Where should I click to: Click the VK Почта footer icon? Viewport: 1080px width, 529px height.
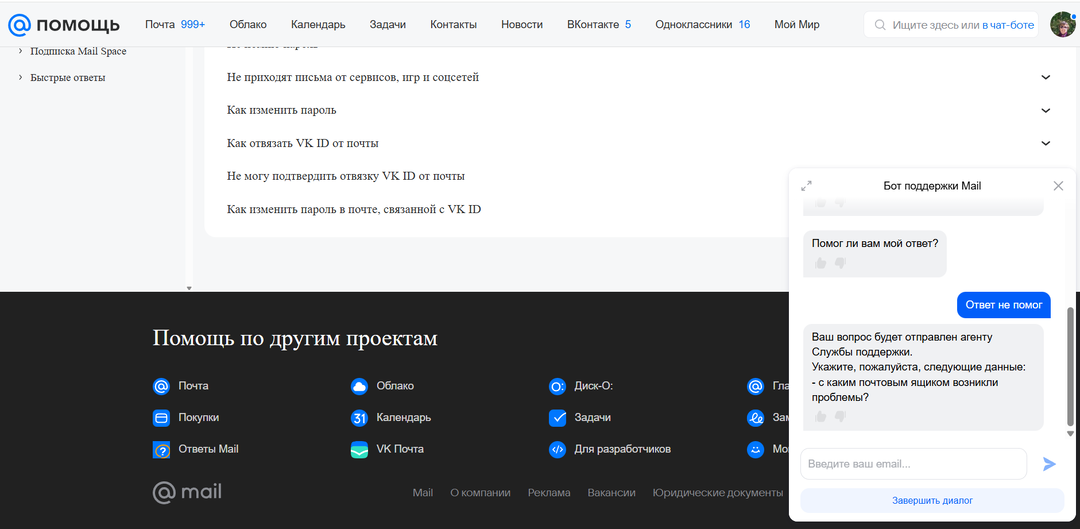point(360,450)
